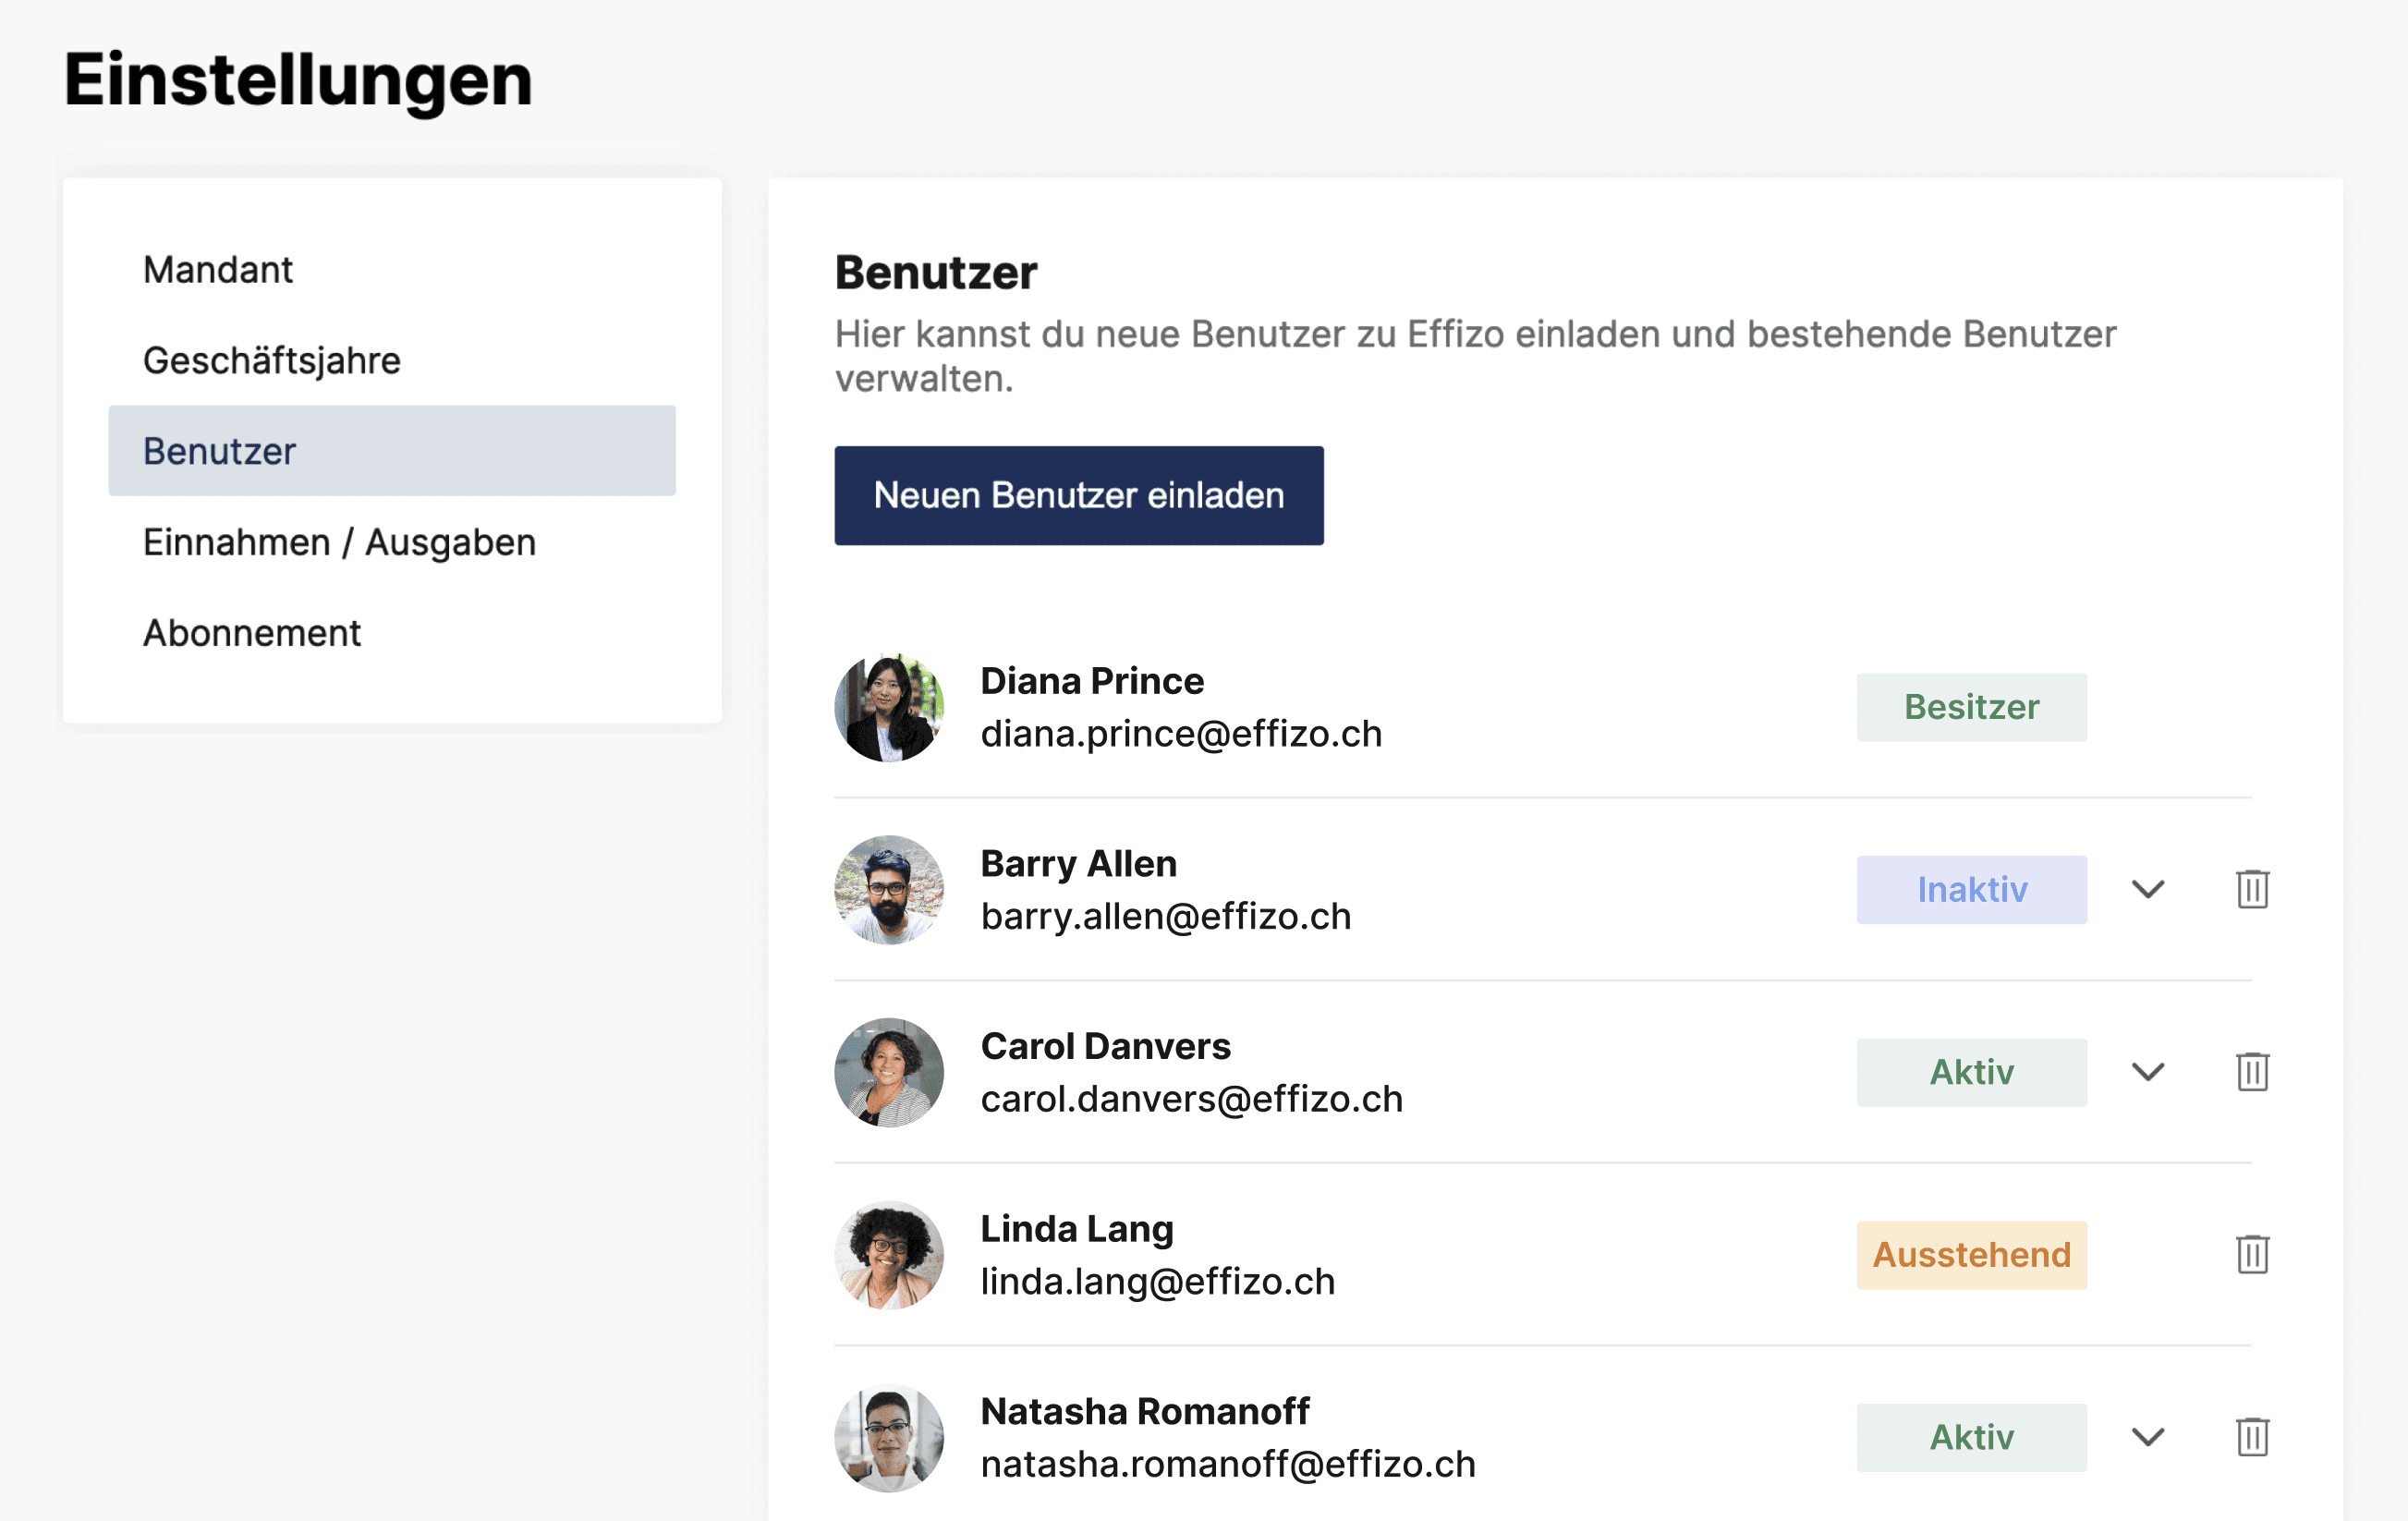Image resolution: width=2408 pixels, height=1521 pixels.
Task: Click the Besitzer badge for Diana Prince
Action: click(1970, 707)
